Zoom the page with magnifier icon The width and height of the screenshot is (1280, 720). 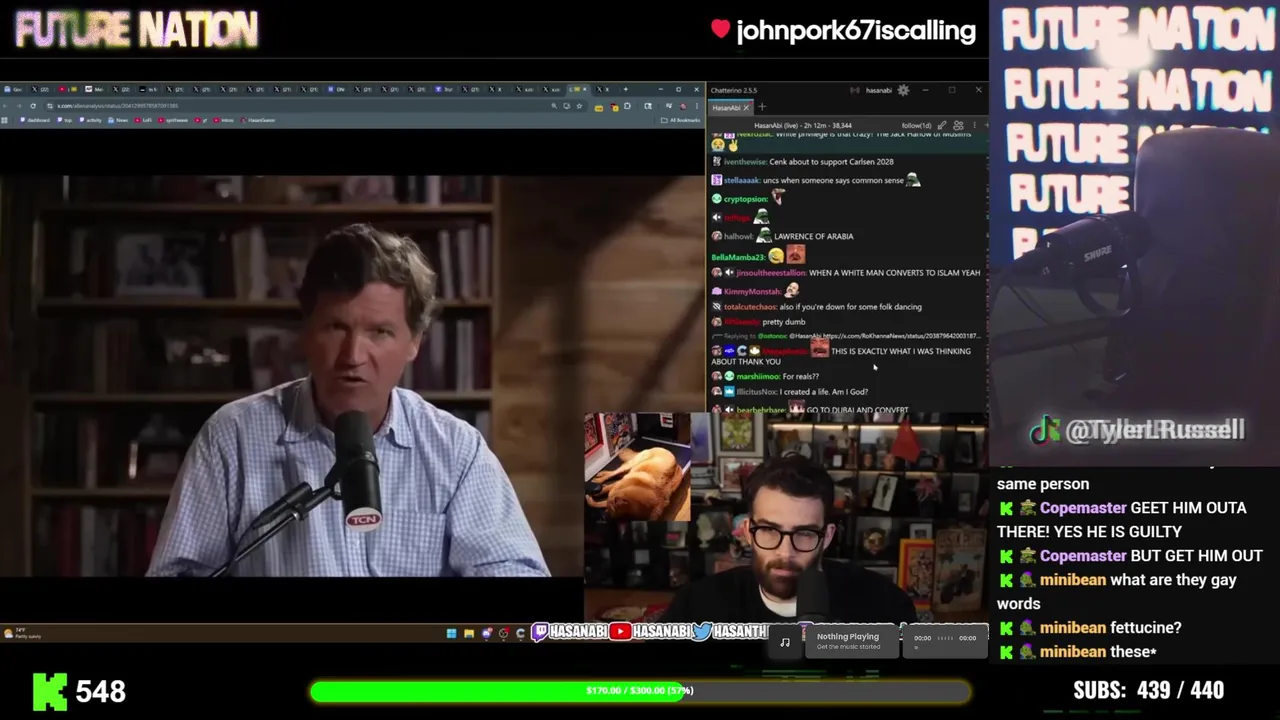click(553, 106)
